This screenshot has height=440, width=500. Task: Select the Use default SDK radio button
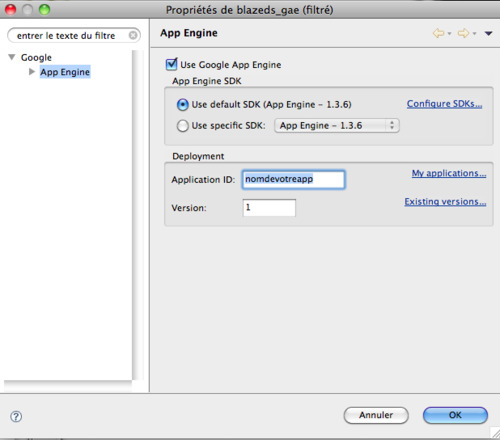(x=183, y=105)
